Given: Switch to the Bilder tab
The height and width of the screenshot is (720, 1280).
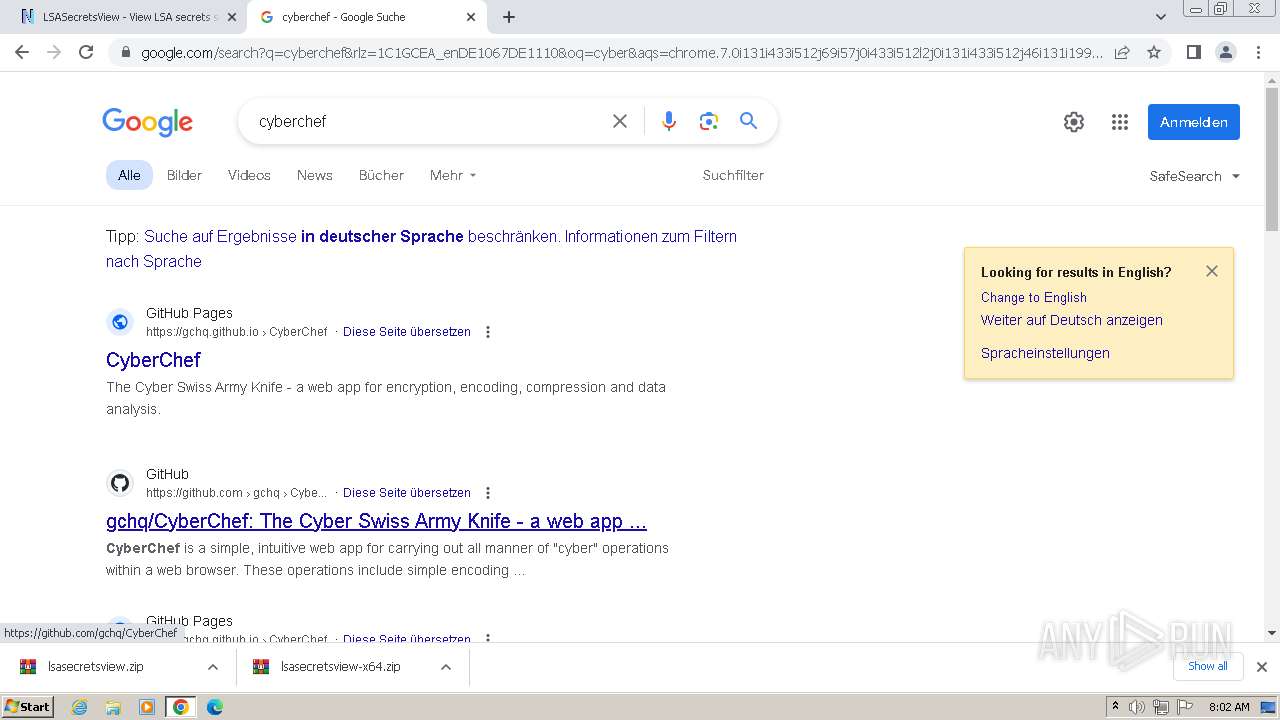Looking at the screenshot, I should tap(184, 175).
